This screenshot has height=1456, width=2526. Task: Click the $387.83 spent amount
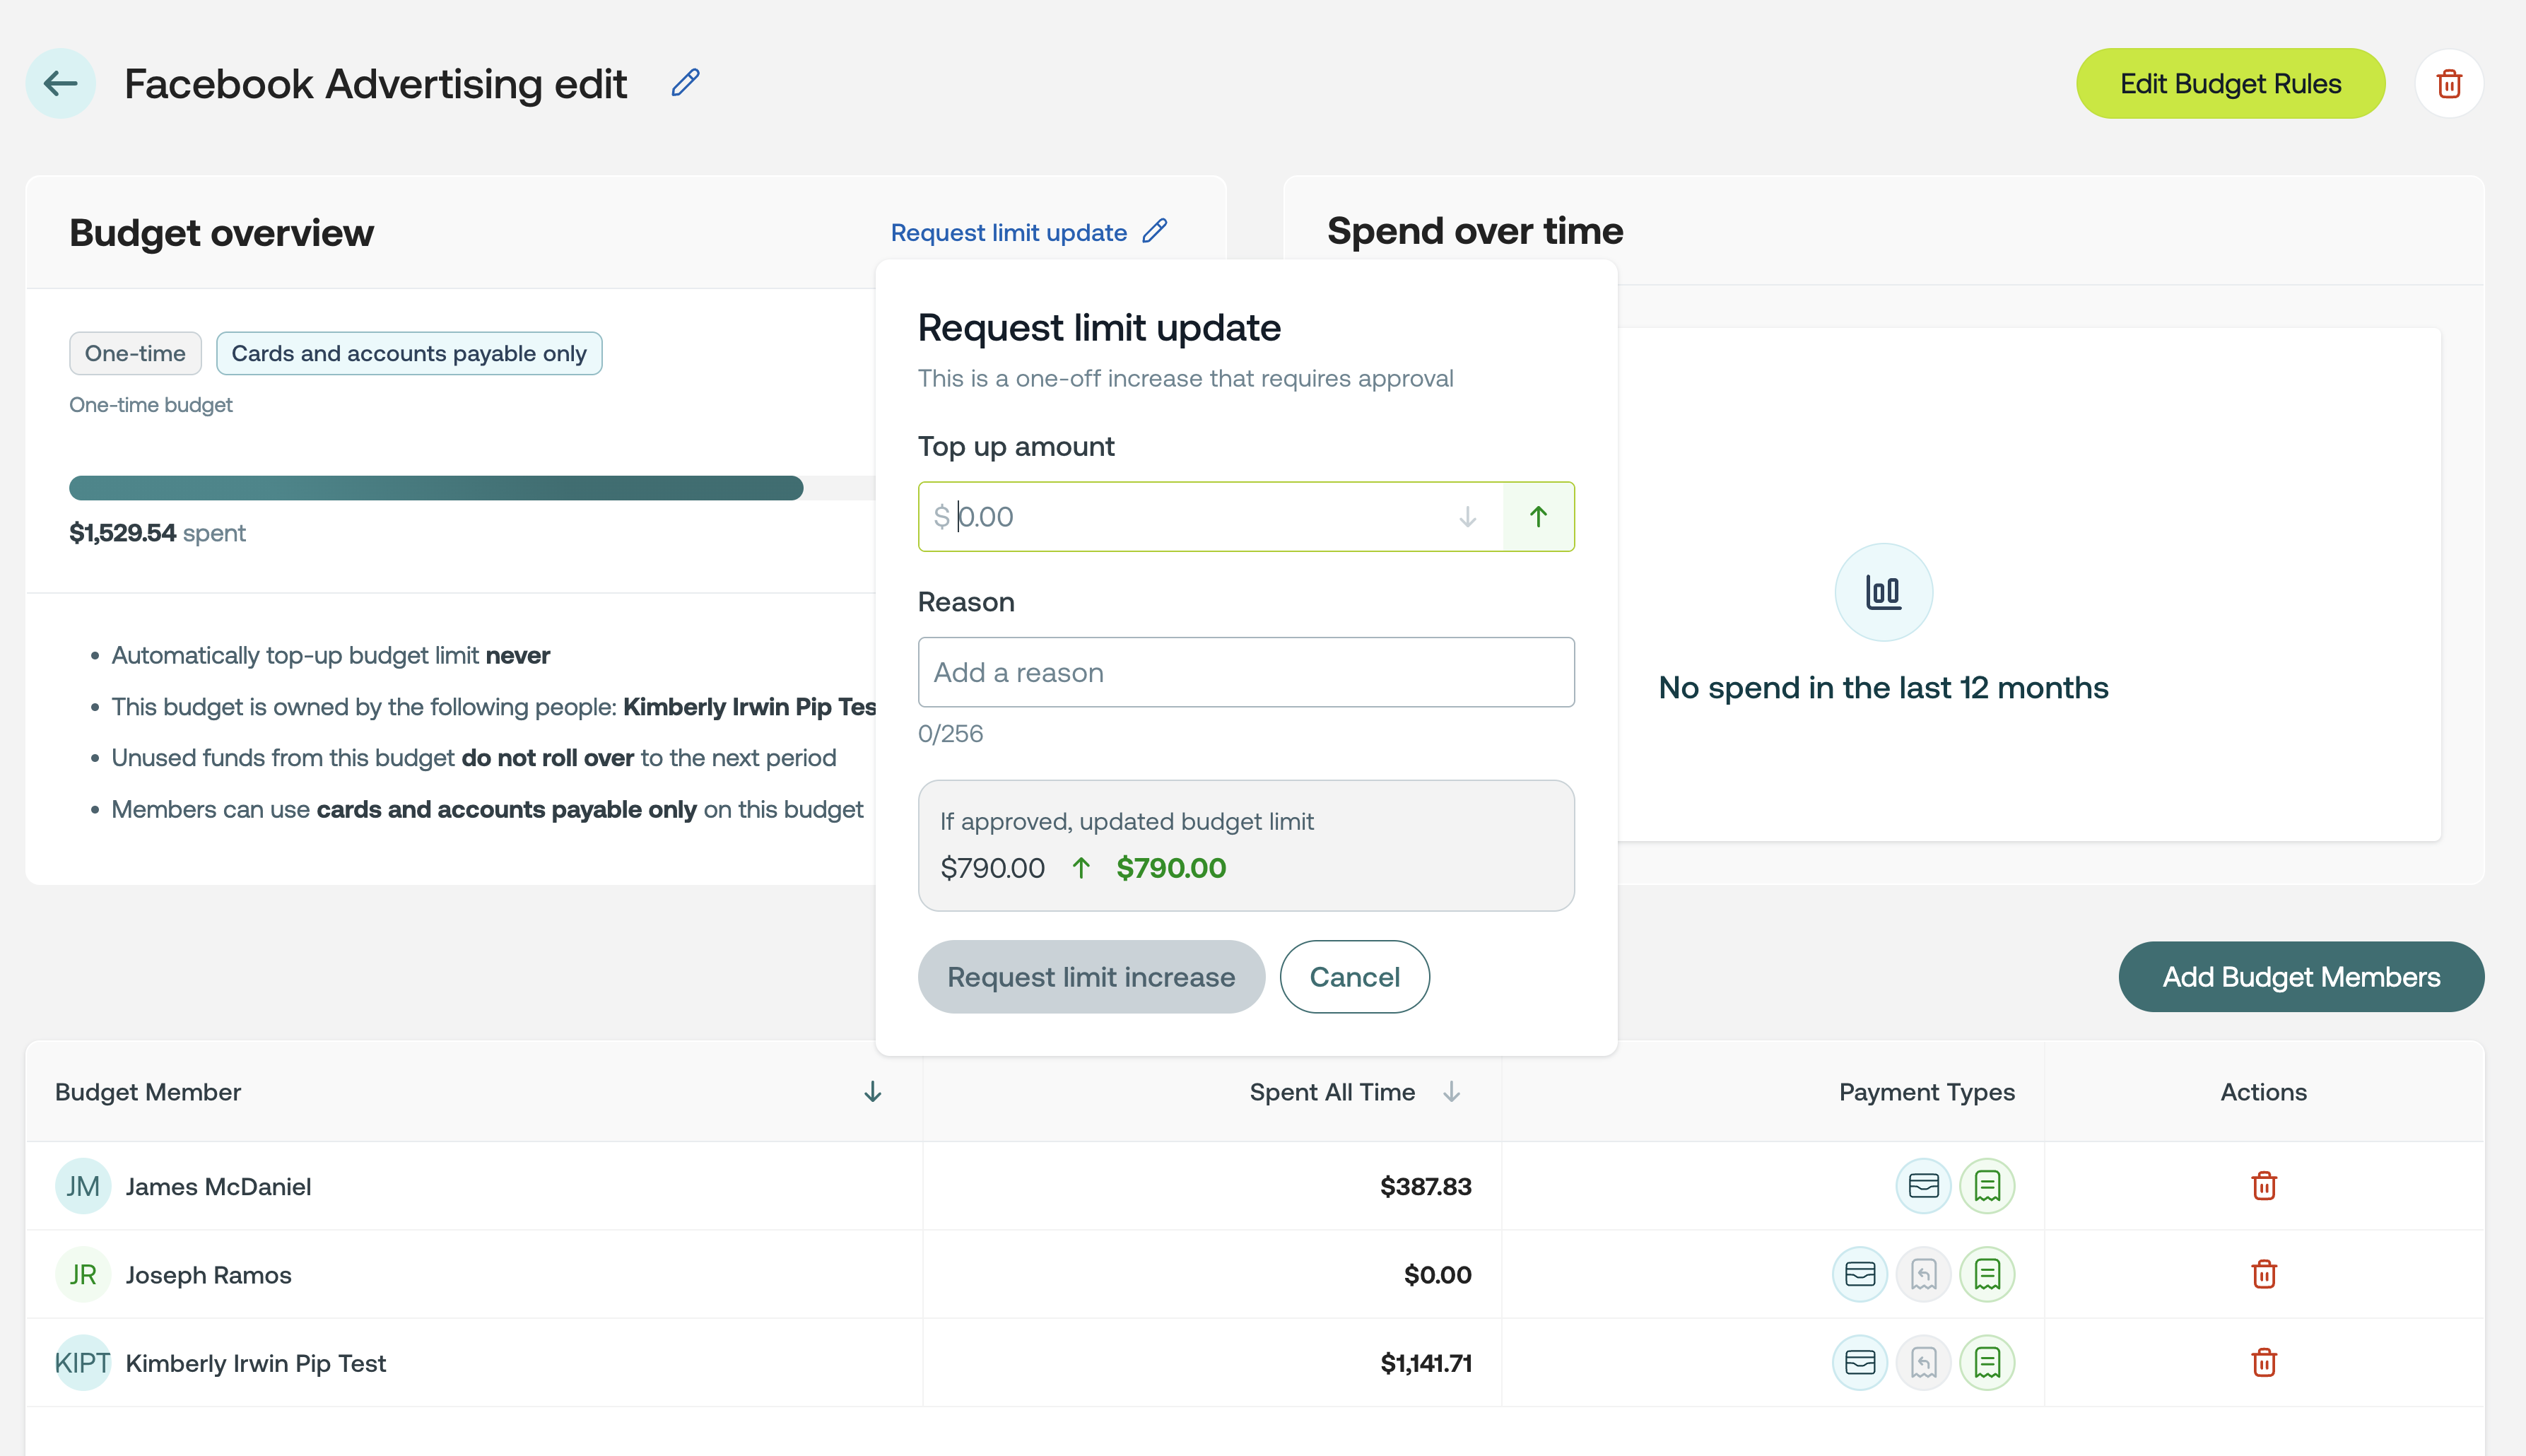(x=1425, y=1186)
